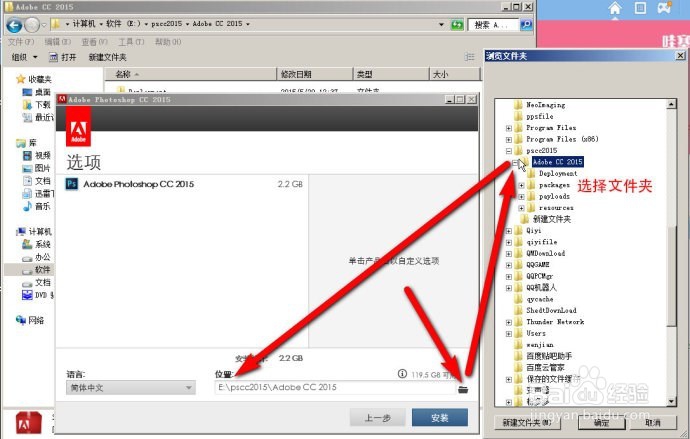The height and width of the screenshot is (439, 690).
Task: Open the 工具(T) menu in Explorer
Action: [x=131, y=42]
